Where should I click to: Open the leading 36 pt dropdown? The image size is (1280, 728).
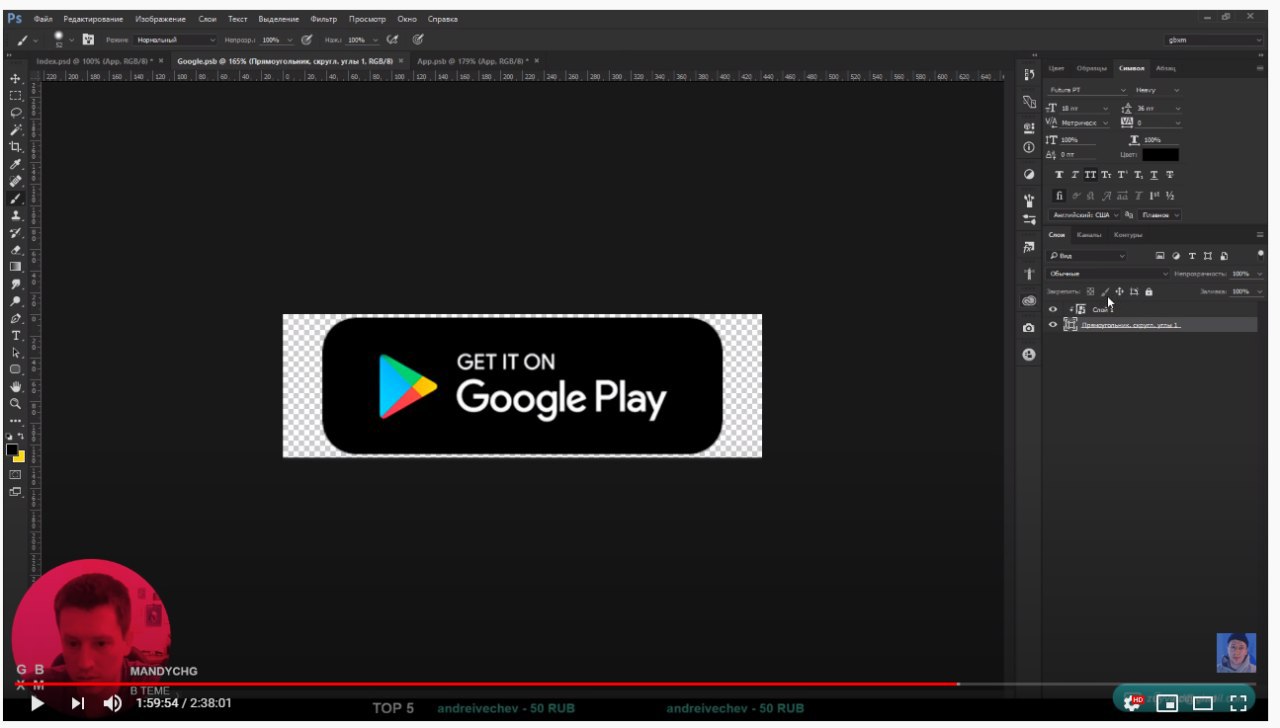pos(1159,107)
